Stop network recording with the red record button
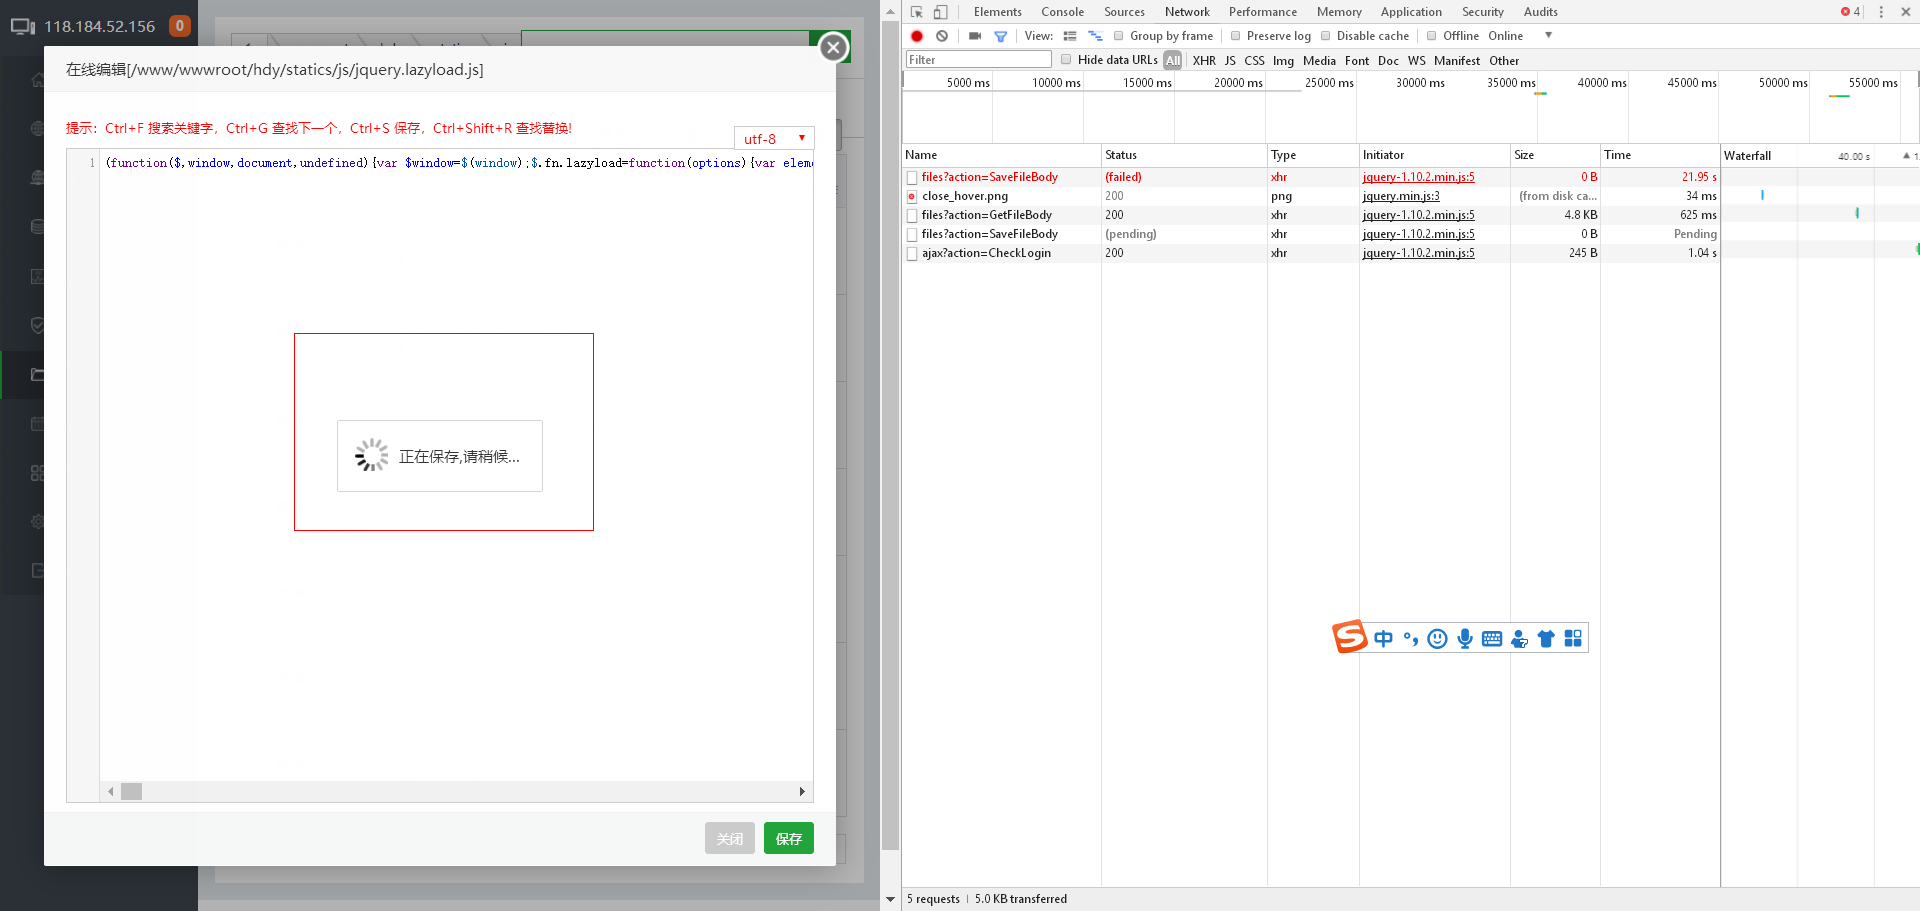Image resolution: width=1920 pixels, height=911 pixels. 917,36
